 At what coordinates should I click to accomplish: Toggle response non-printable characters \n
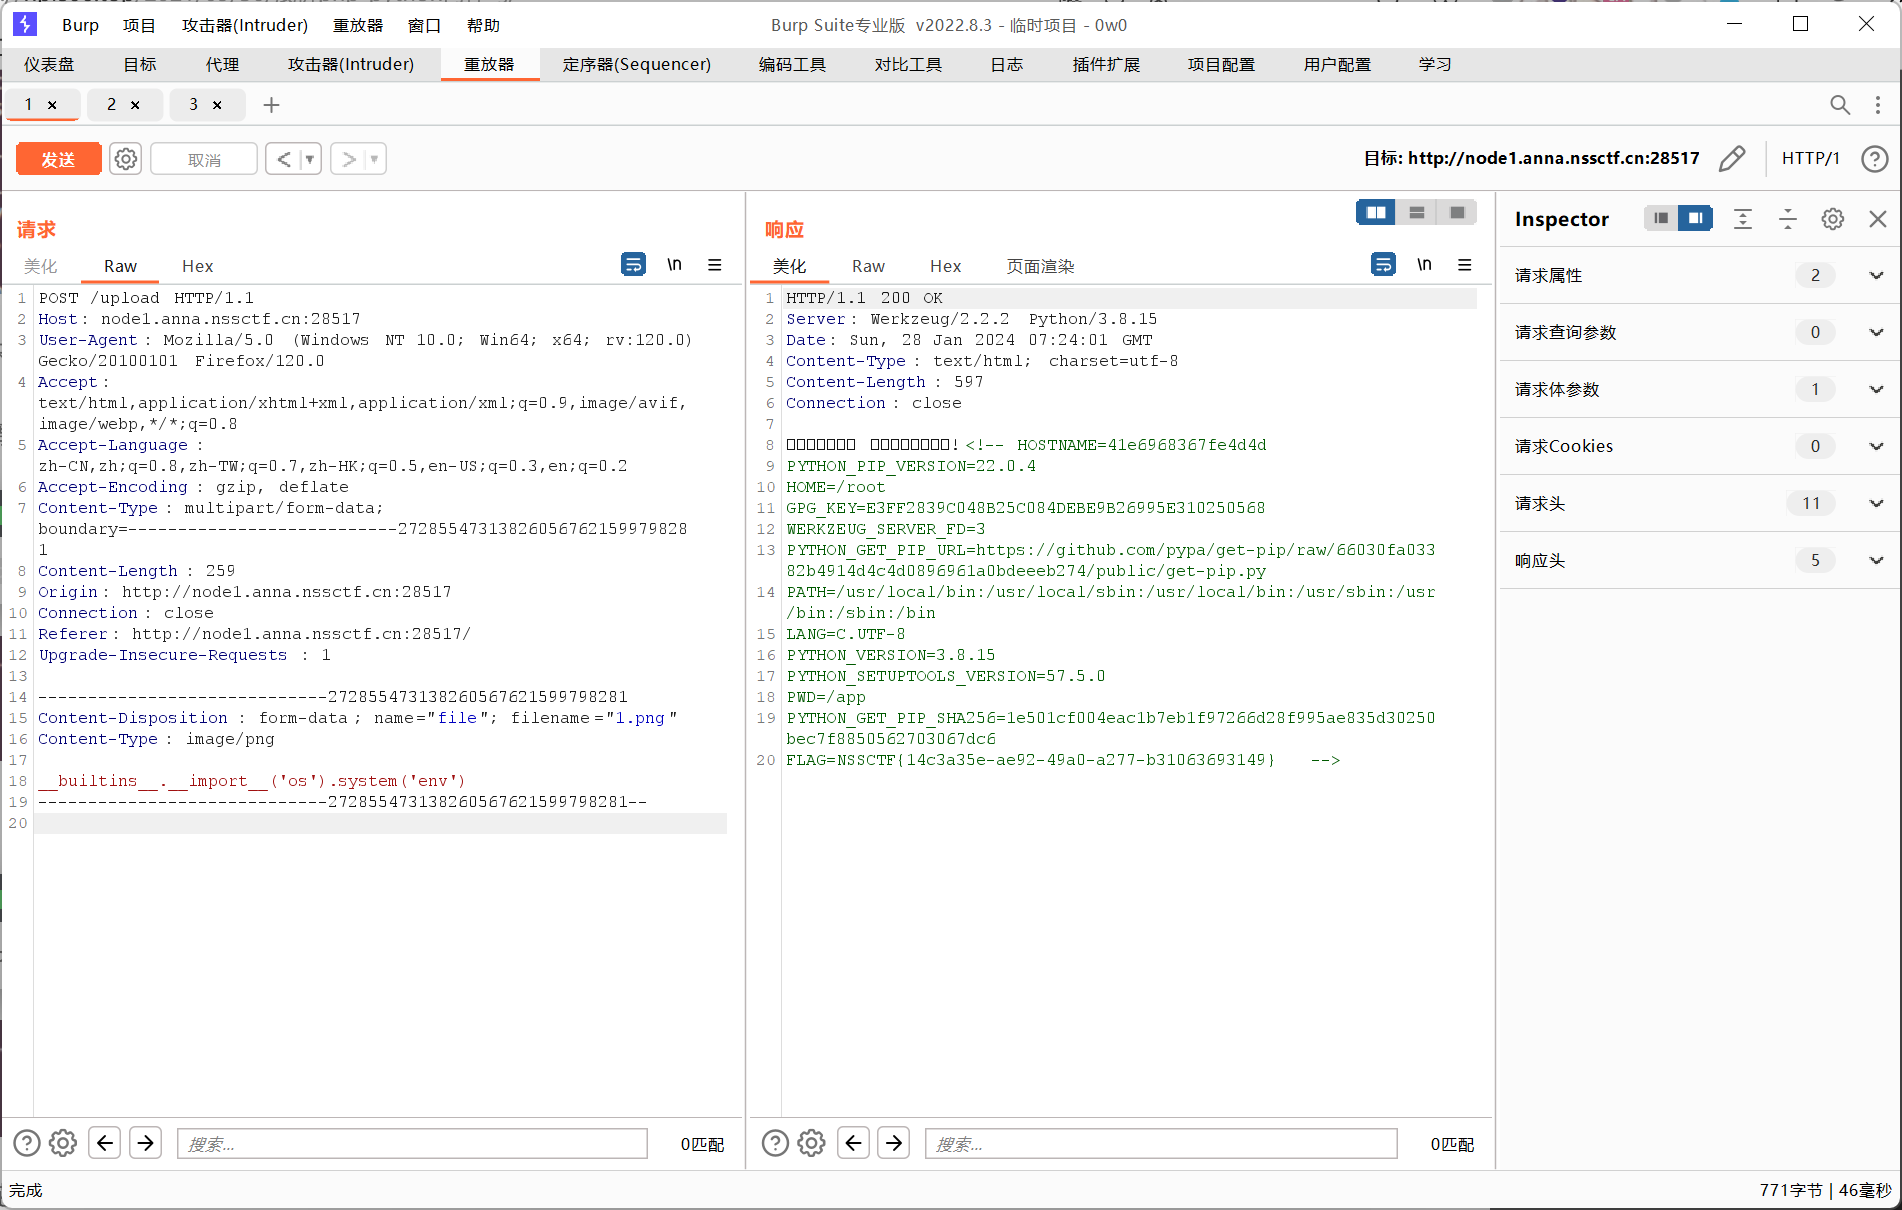1425,264
